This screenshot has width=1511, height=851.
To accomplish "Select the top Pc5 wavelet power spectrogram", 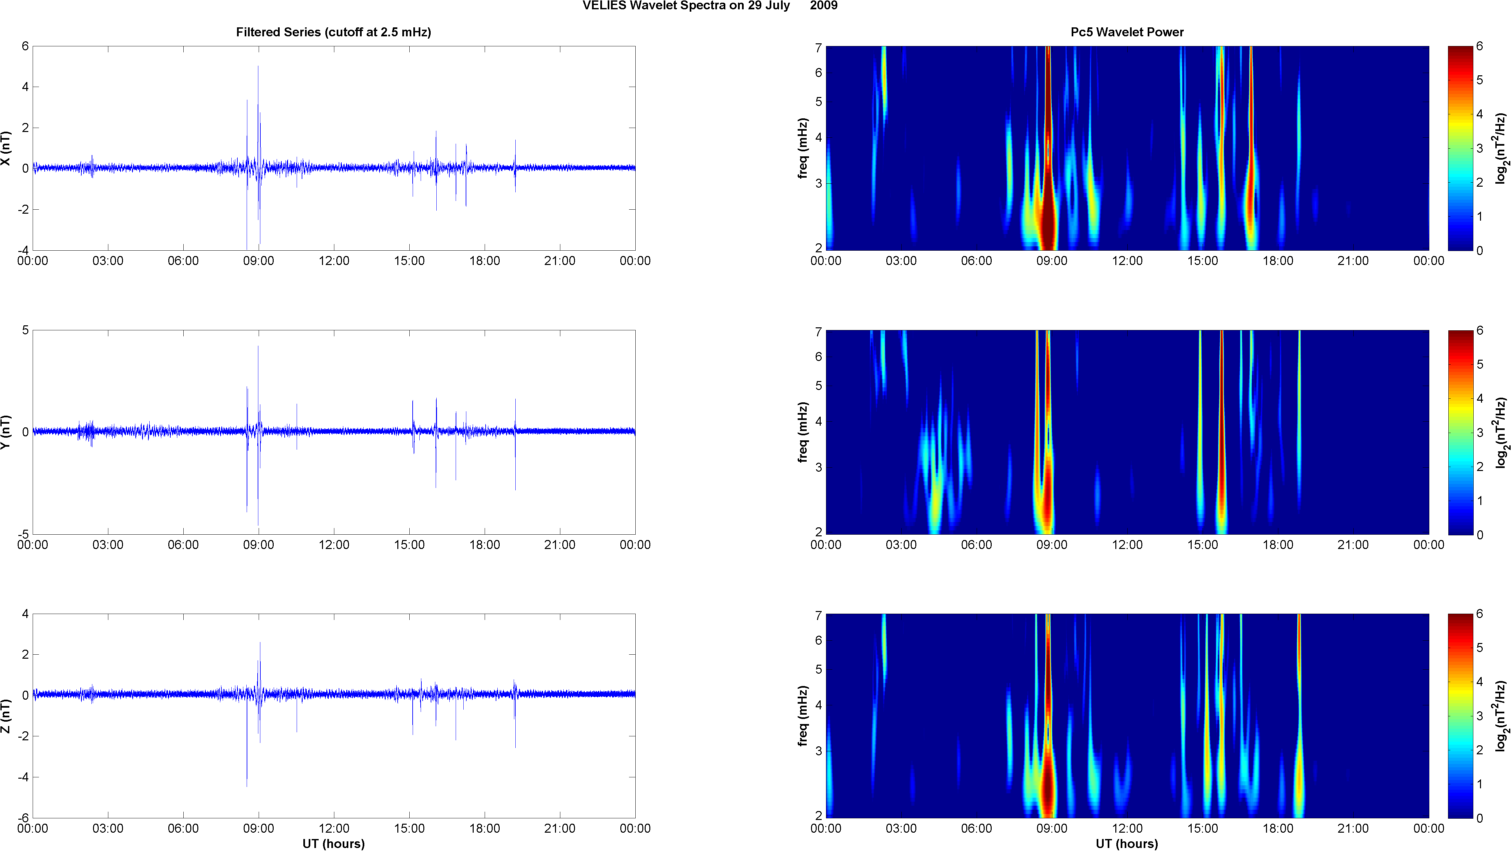I will pyautogui.click(x=1127, y=148).
